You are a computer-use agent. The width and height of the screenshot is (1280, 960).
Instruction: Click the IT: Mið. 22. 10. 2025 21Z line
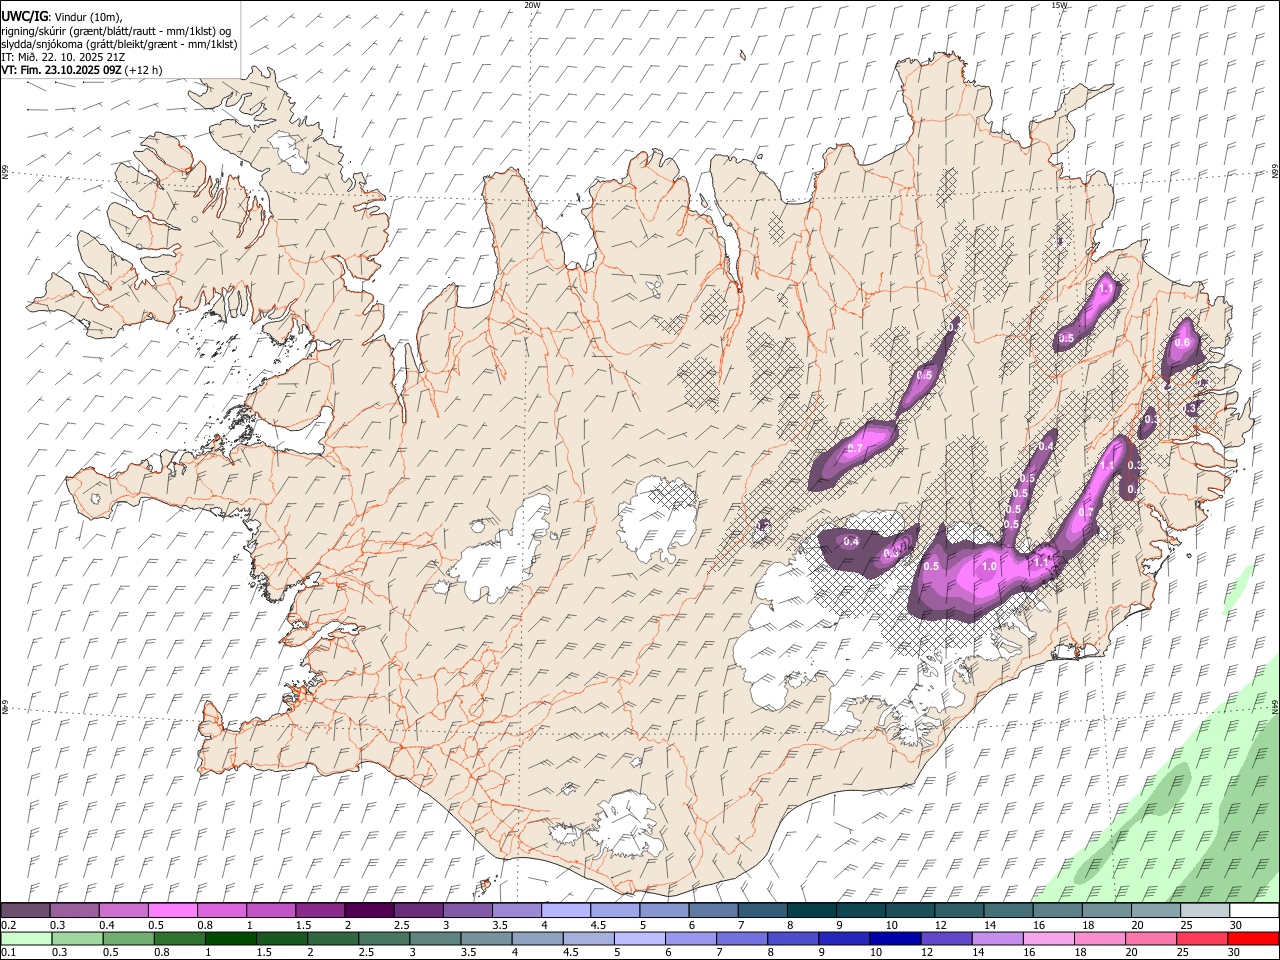pyautogui.click(x=63, y=57)
